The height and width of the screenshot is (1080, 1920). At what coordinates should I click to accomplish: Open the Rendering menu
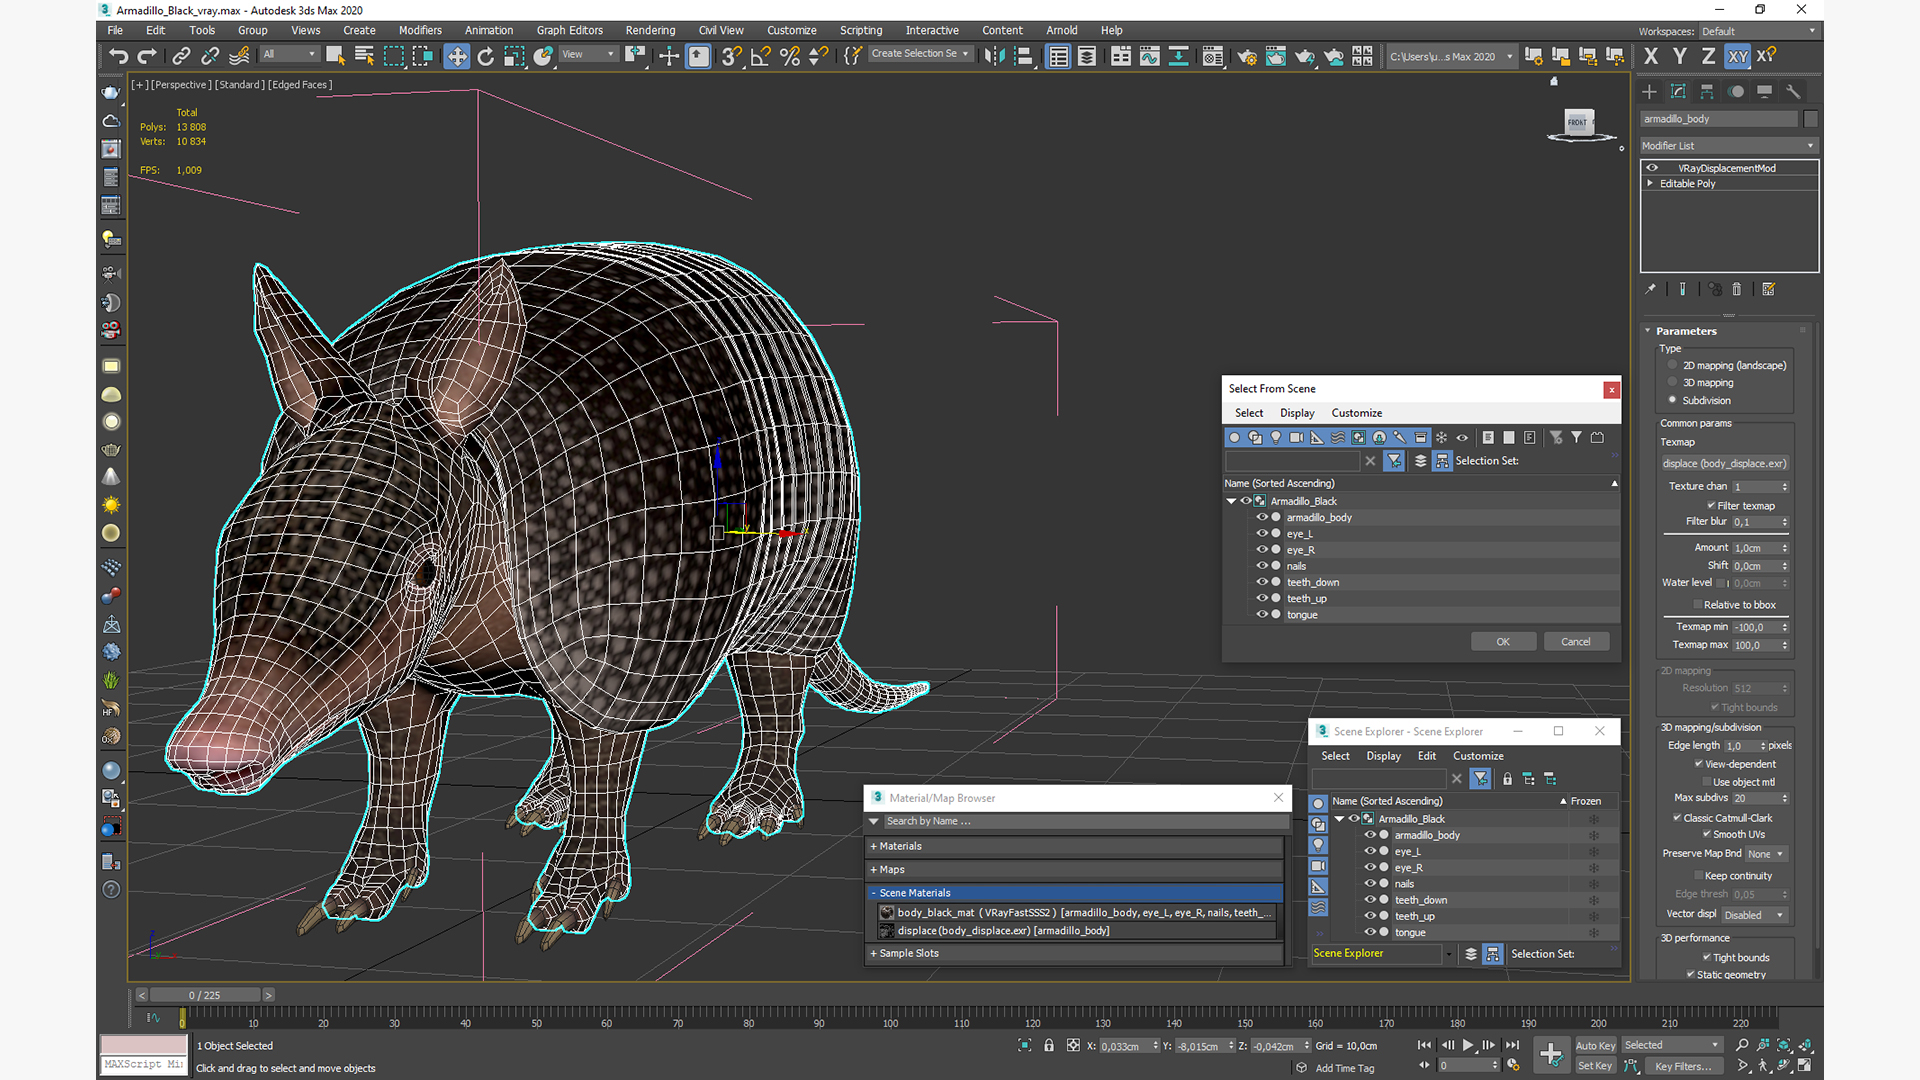650,30
